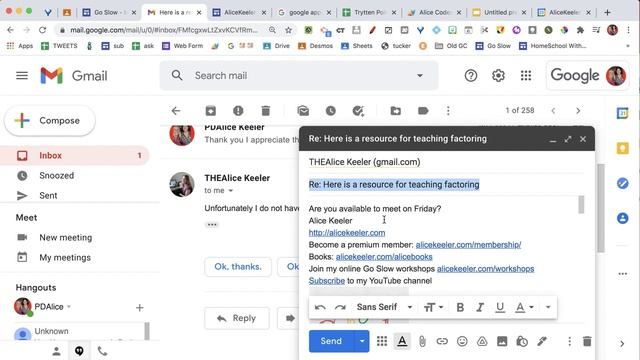Attach files with the paperclip icon

[x=422, y=341]
